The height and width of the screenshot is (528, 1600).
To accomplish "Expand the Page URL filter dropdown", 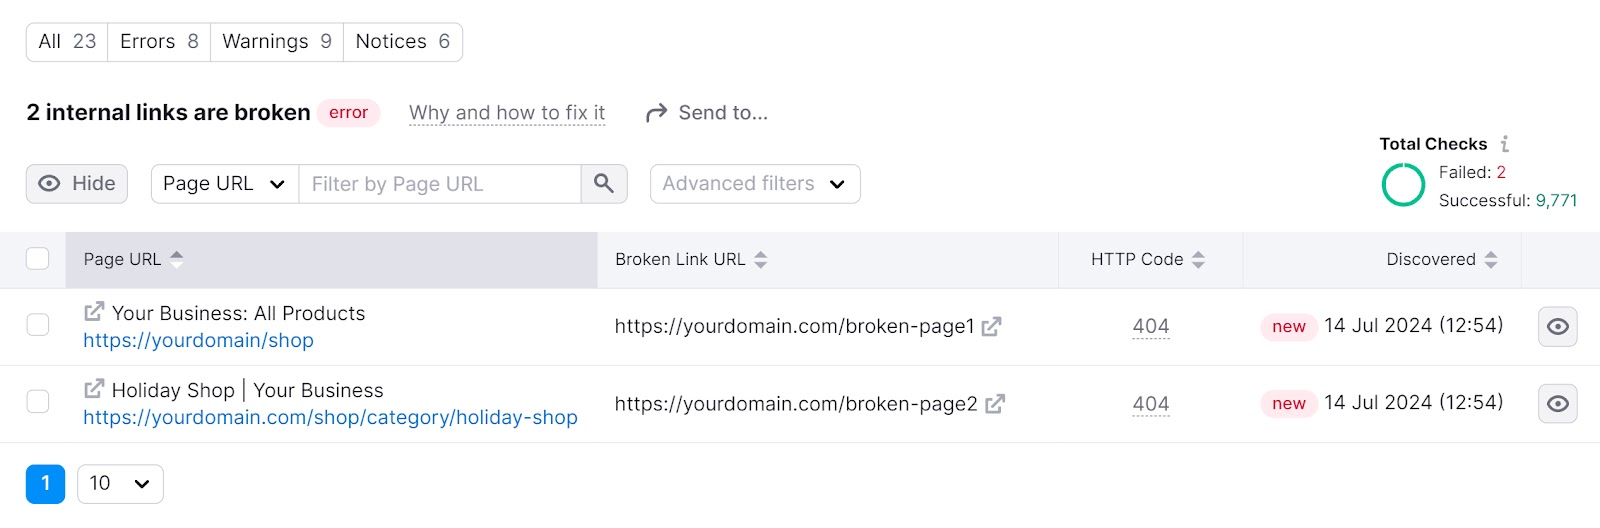I will [x=224, y=184].
